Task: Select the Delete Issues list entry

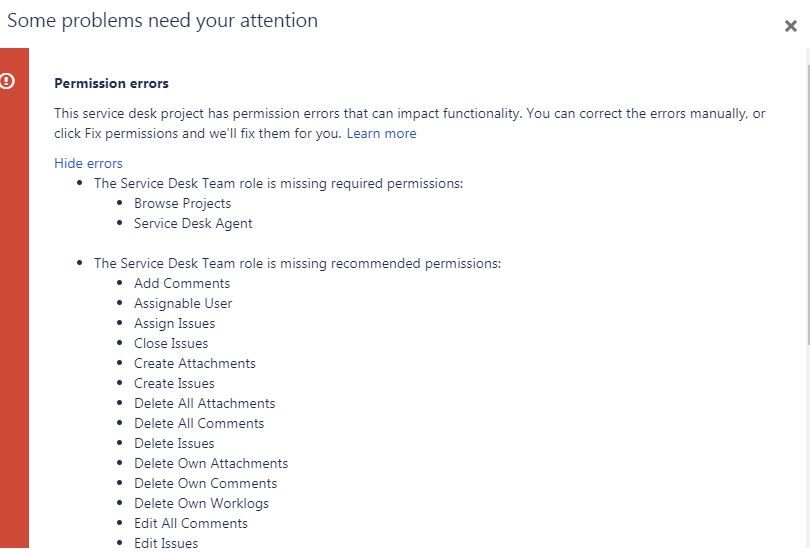Action: tap(174, 443)
